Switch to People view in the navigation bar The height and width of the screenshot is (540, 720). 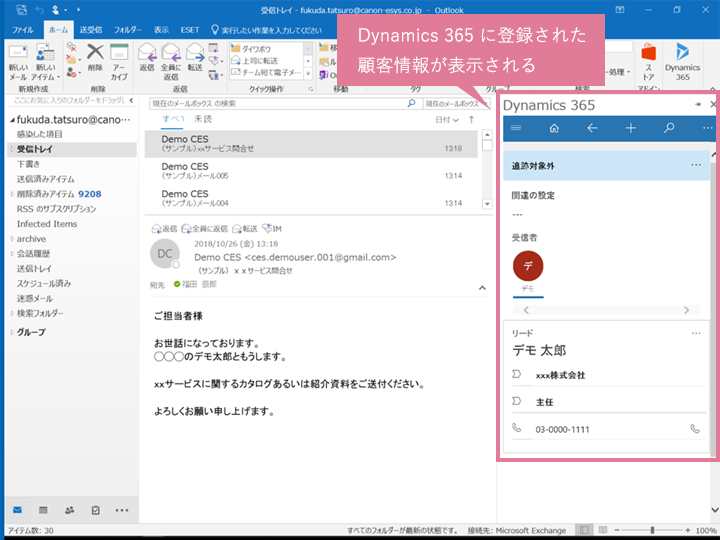tap(69, 510)
